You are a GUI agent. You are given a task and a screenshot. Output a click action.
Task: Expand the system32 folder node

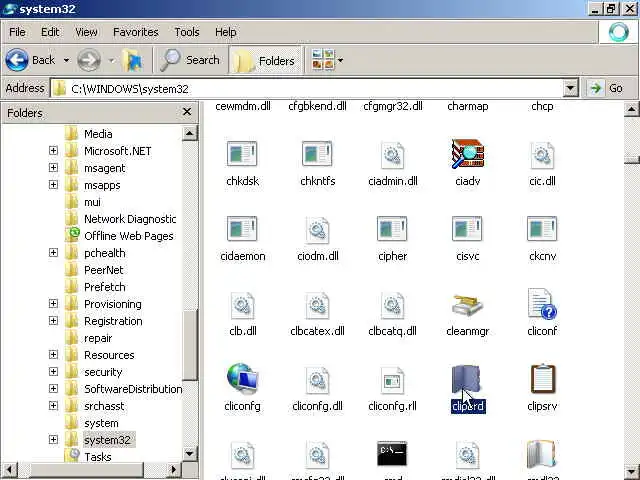(x=53, y=440)
